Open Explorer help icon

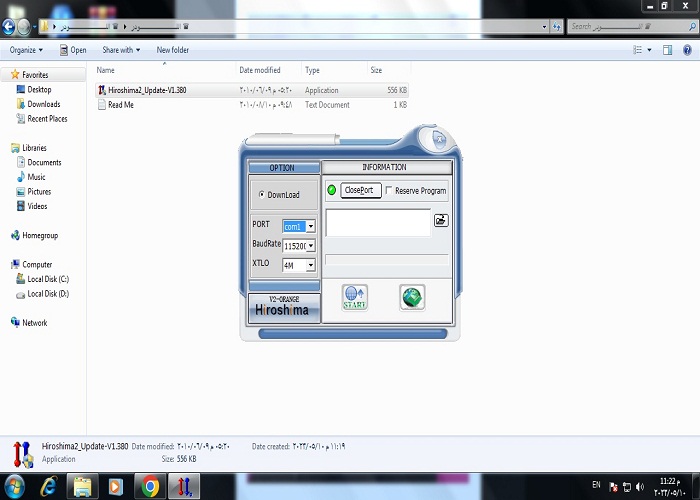[x=688, y=50]
